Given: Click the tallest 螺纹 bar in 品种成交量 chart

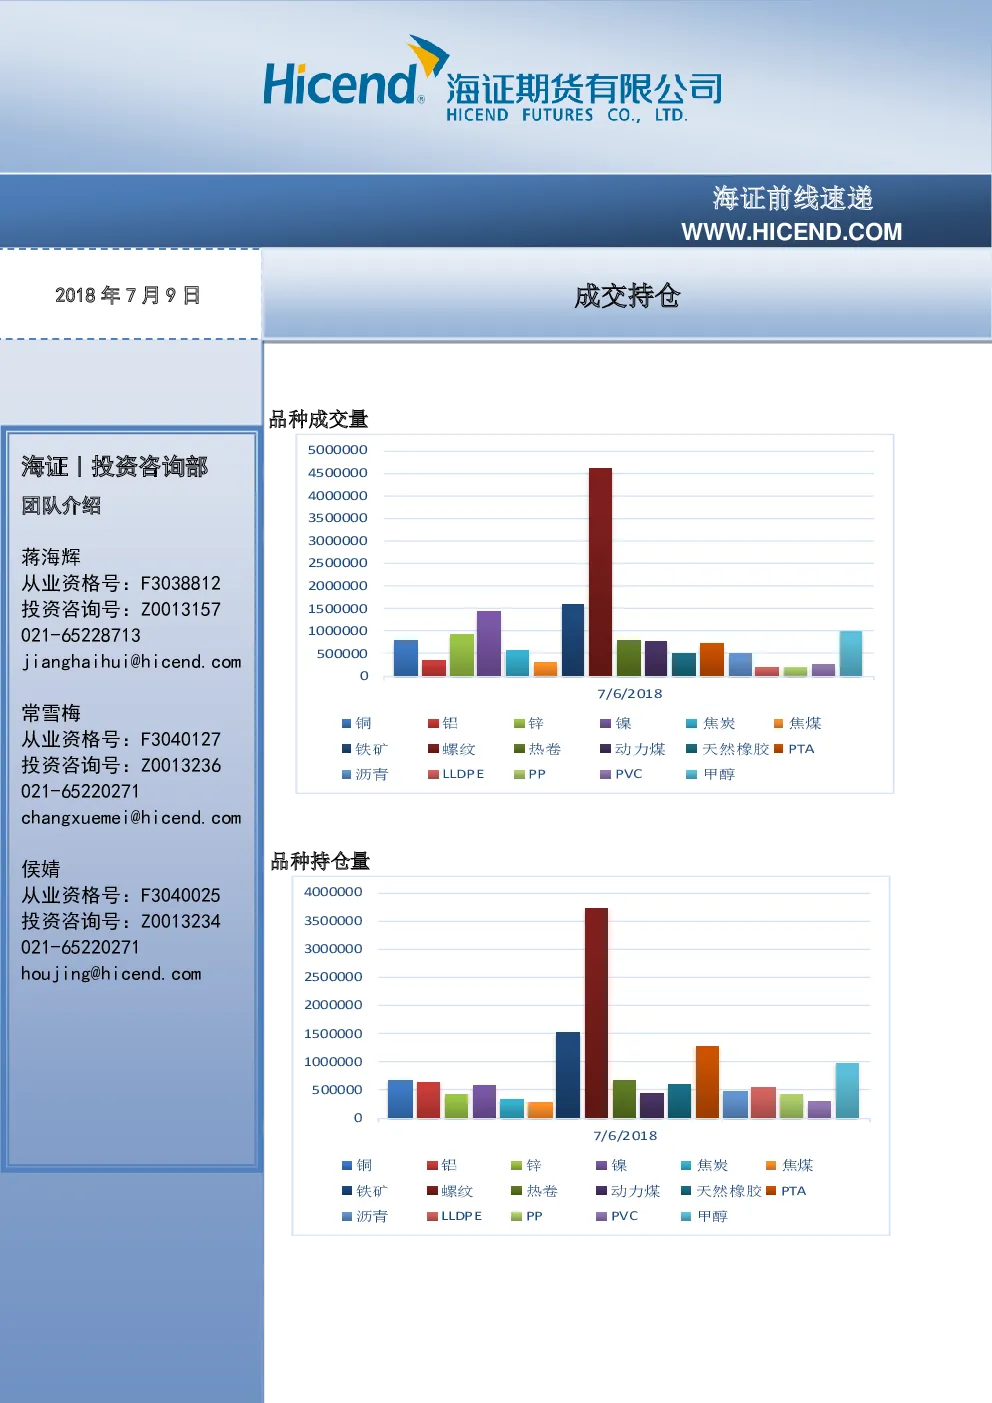Looking at the screenshot, I should (600, 572).
